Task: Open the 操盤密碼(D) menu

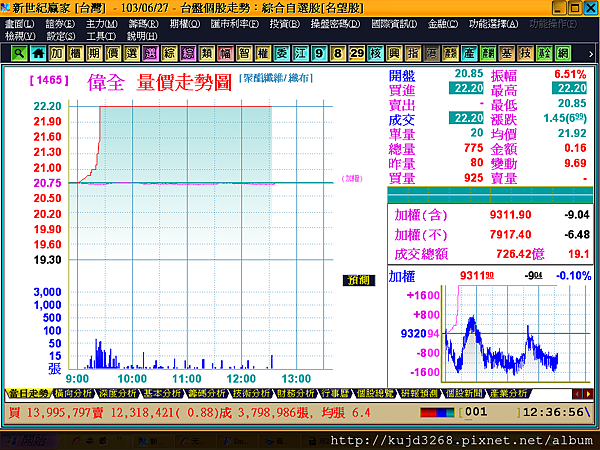Action: [335, 24]
